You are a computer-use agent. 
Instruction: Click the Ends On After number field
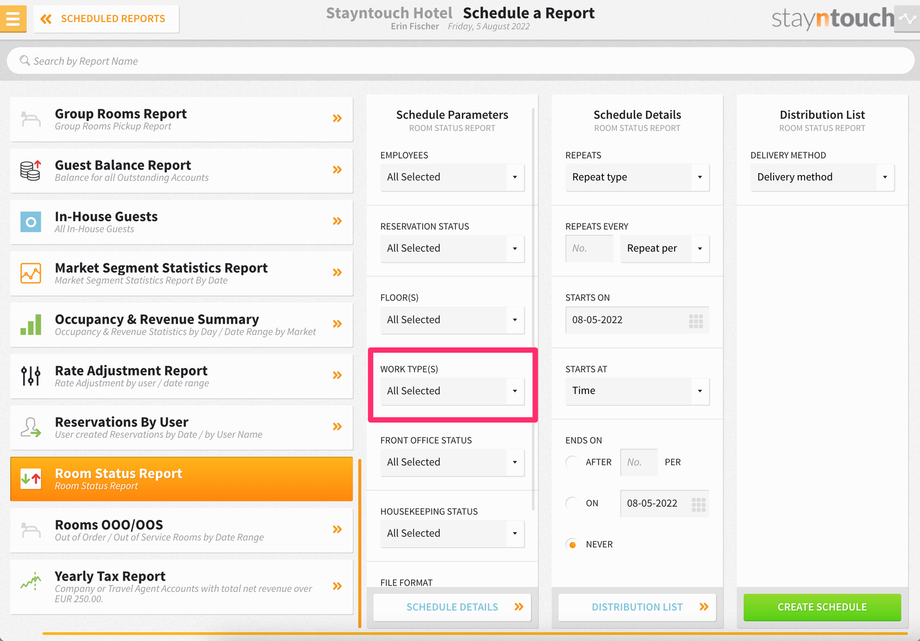click(639, 463)
